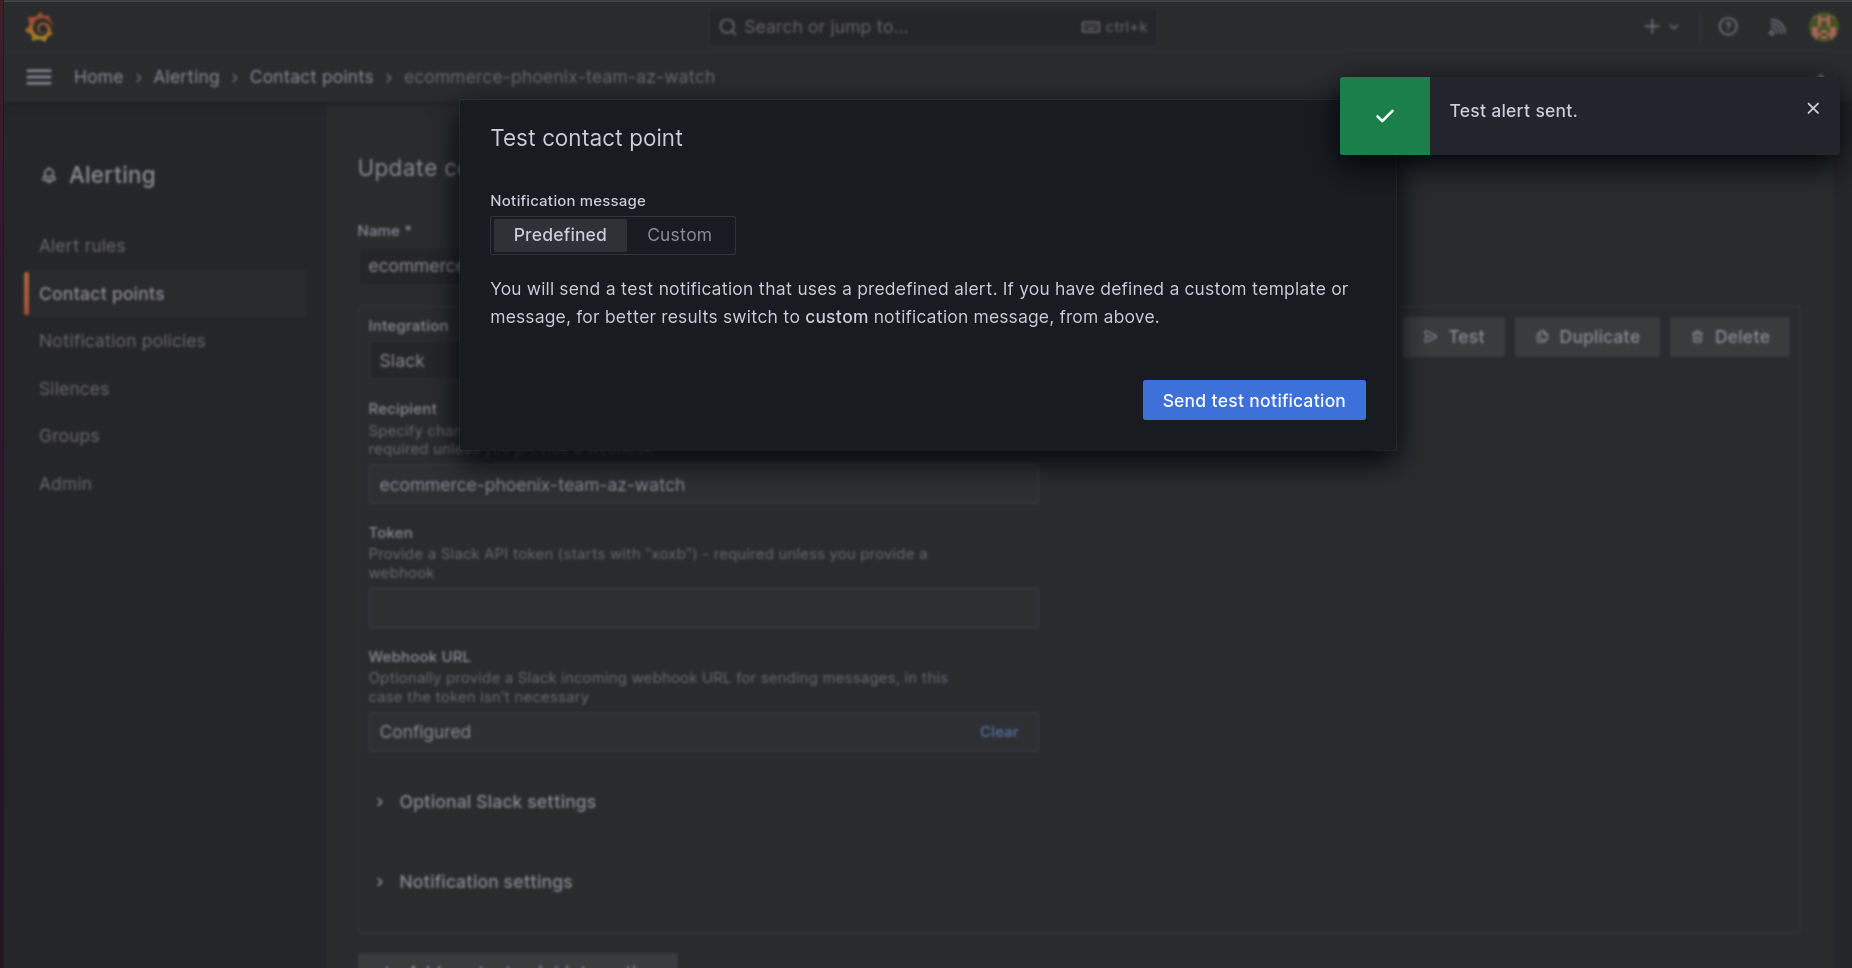Image resolution: width=1852 pixels, height=968 pixels.
Task: Go to Notification policies in sidebar
Action: (x=122, y=341)
